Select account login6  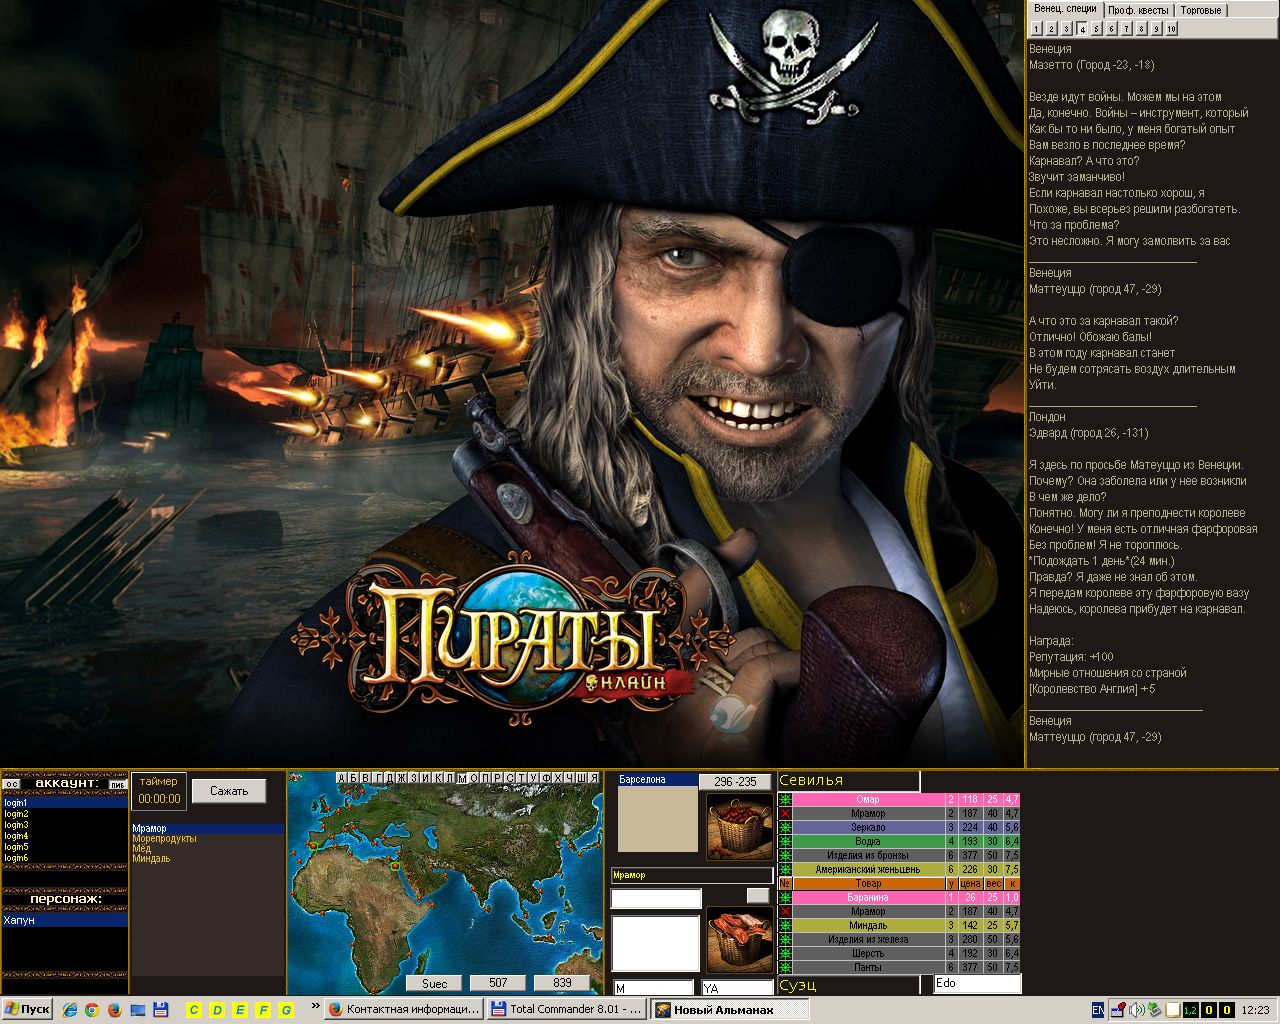click(x=64, y=858)
